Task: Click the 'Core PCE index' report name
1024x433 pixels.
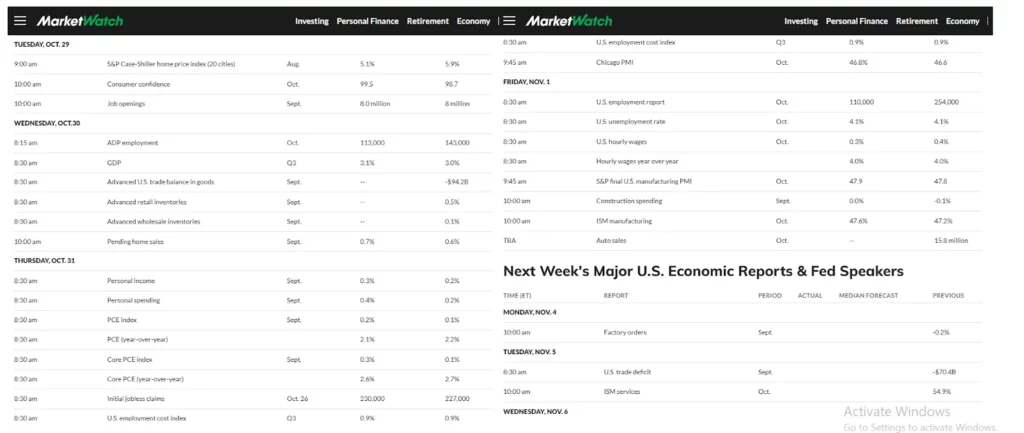Action: [130, 359]
